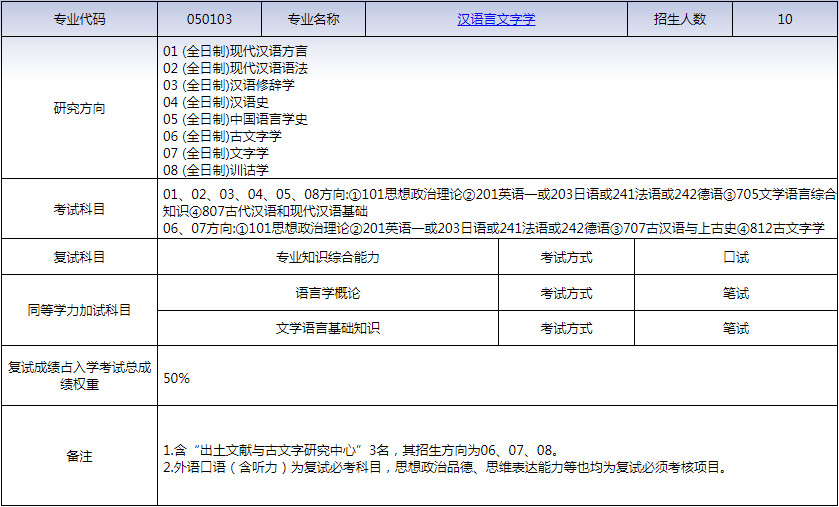Click the major code 050103 cell

click(x=209, y=19)
